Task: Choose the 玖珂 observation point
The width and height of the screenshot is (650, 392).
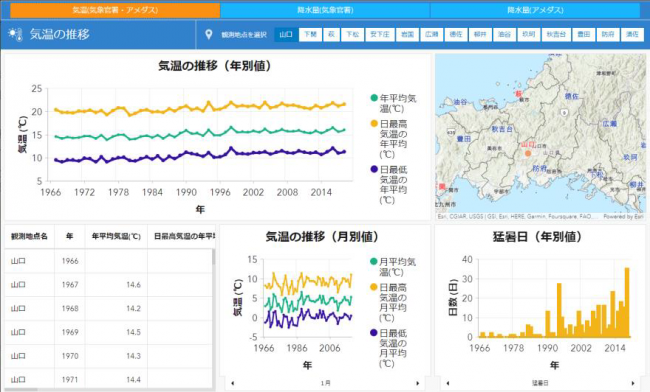Action: click(x=528, y=34)
